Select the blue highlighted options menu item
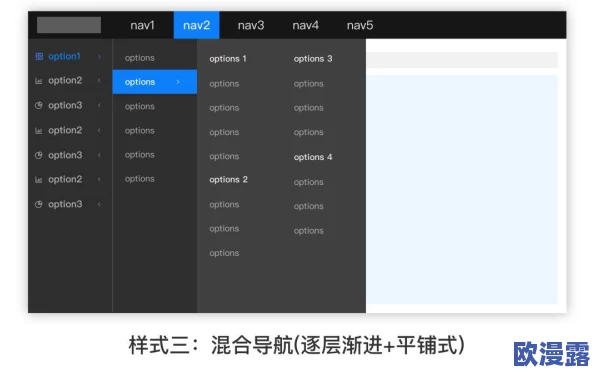Image resolution: width=594 pixels, height=375 pixels. (x=155, y=81)
